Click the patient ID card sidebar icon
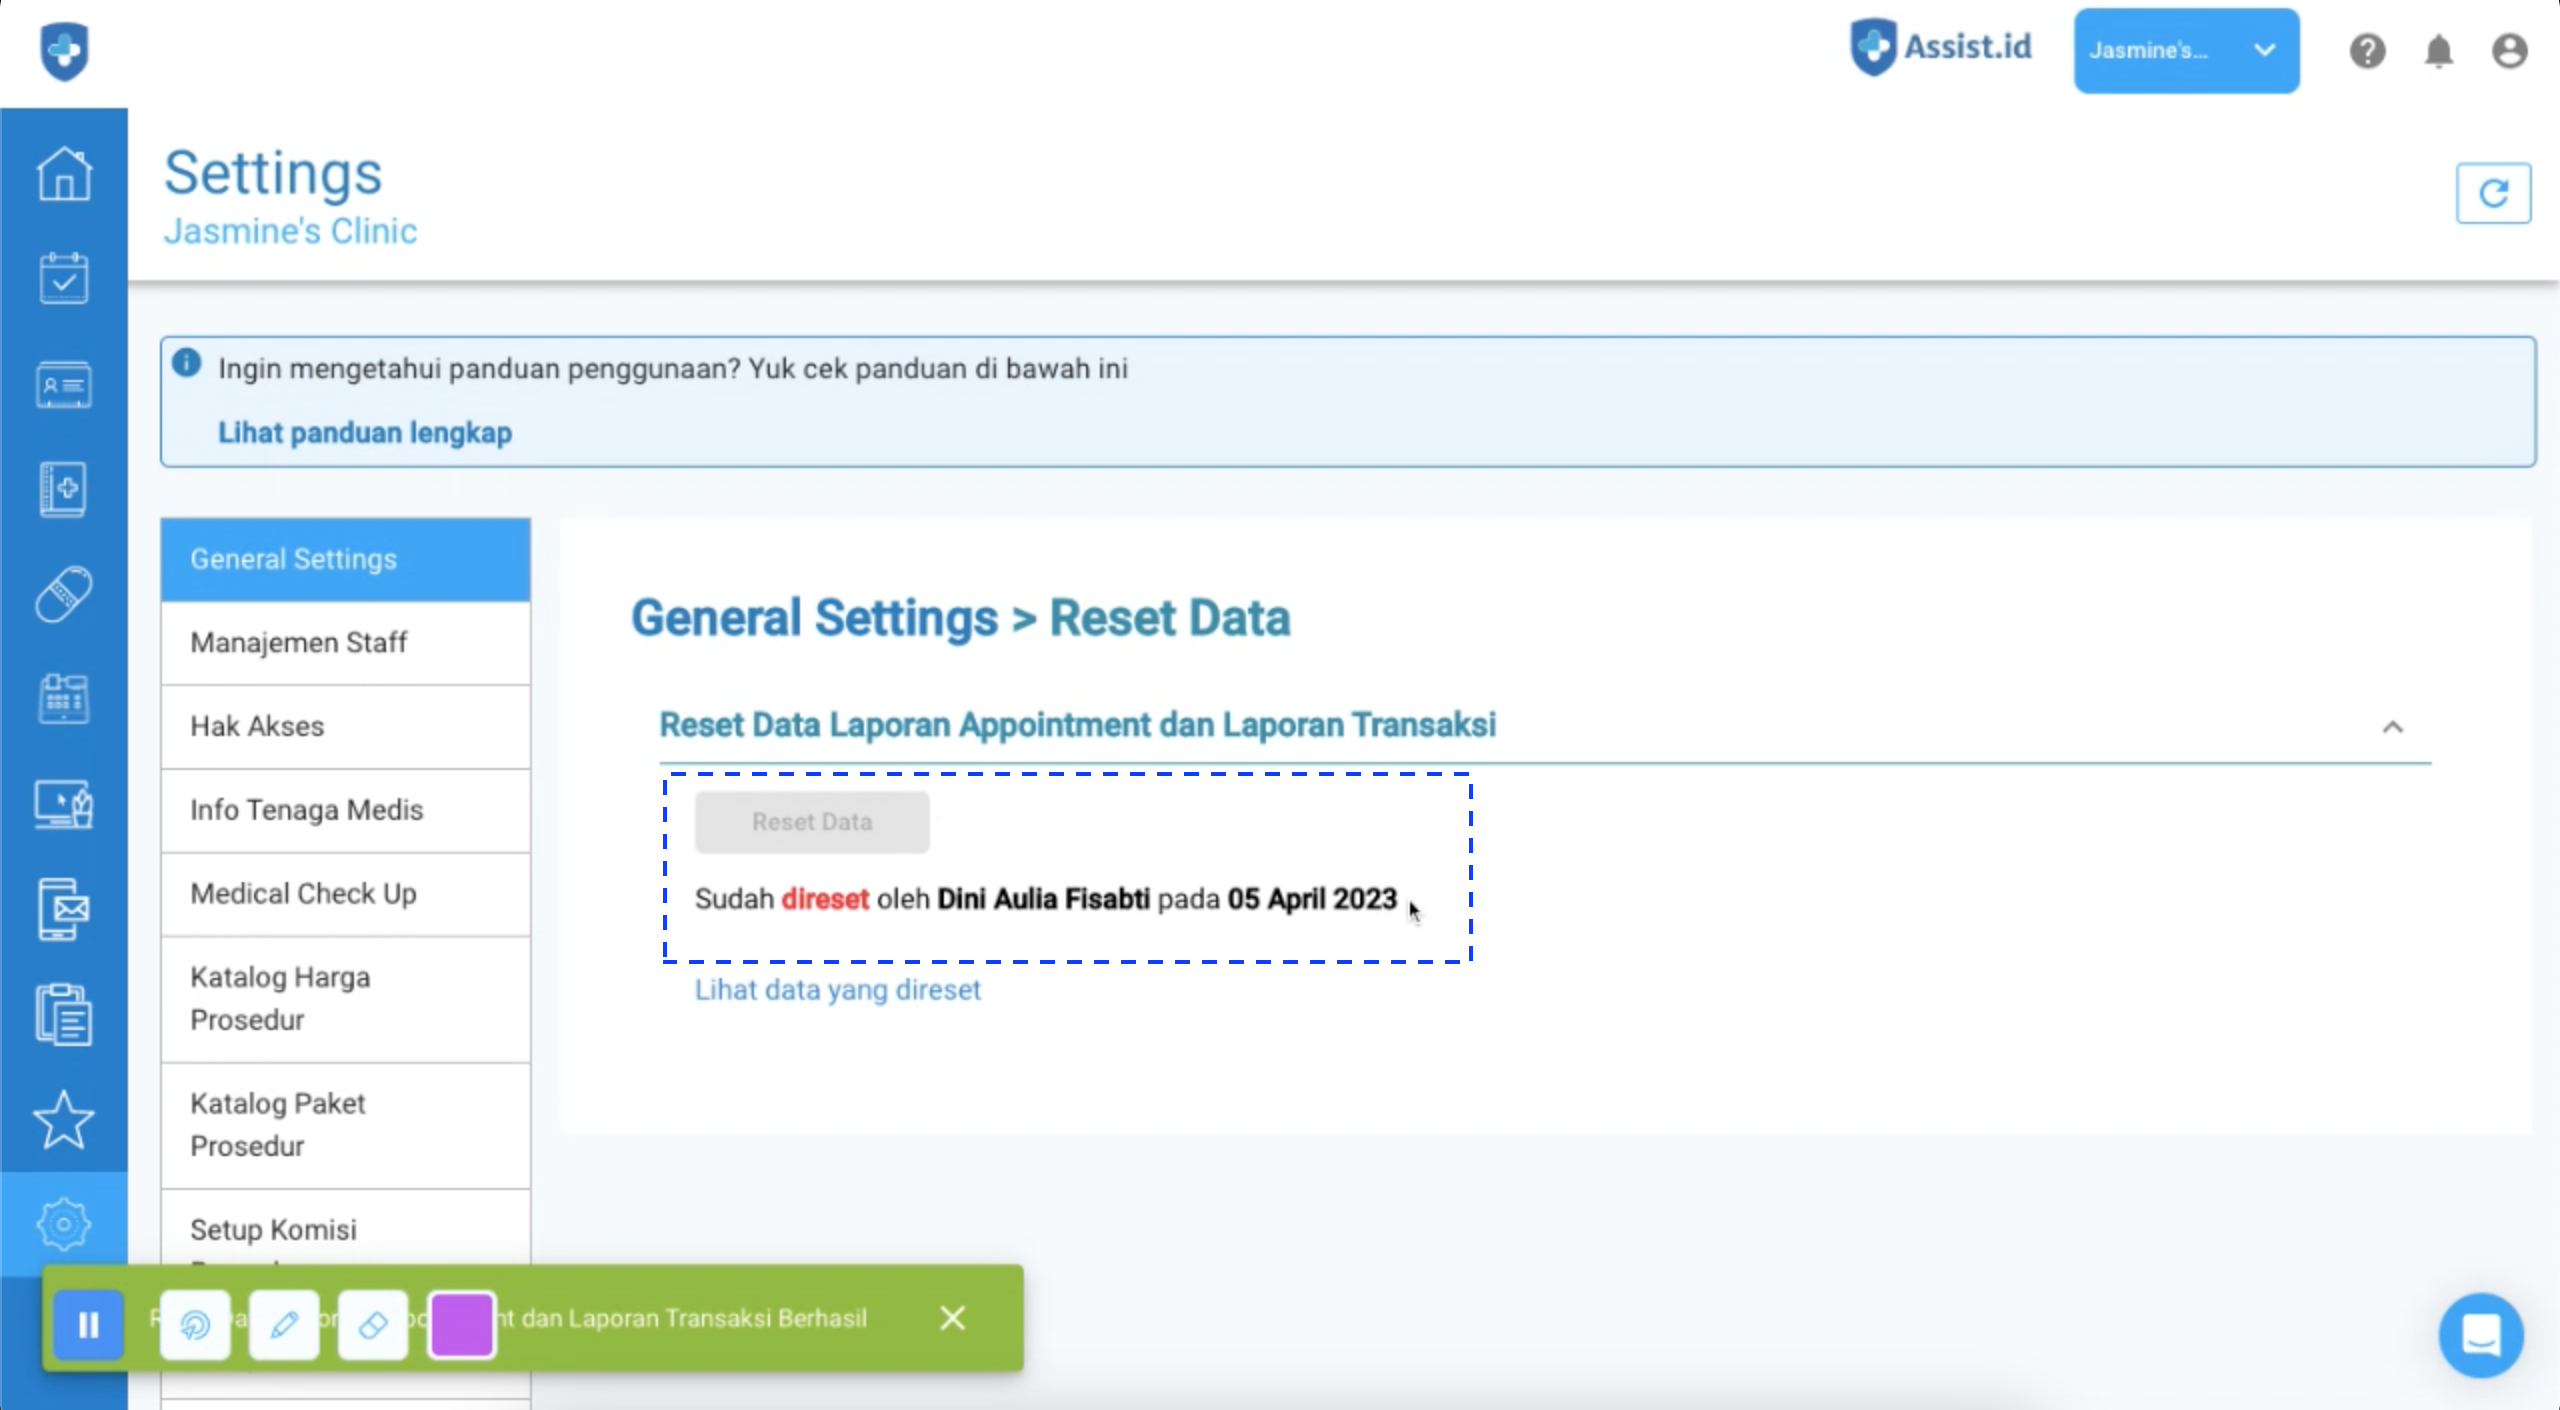 (x=64, y=385)
